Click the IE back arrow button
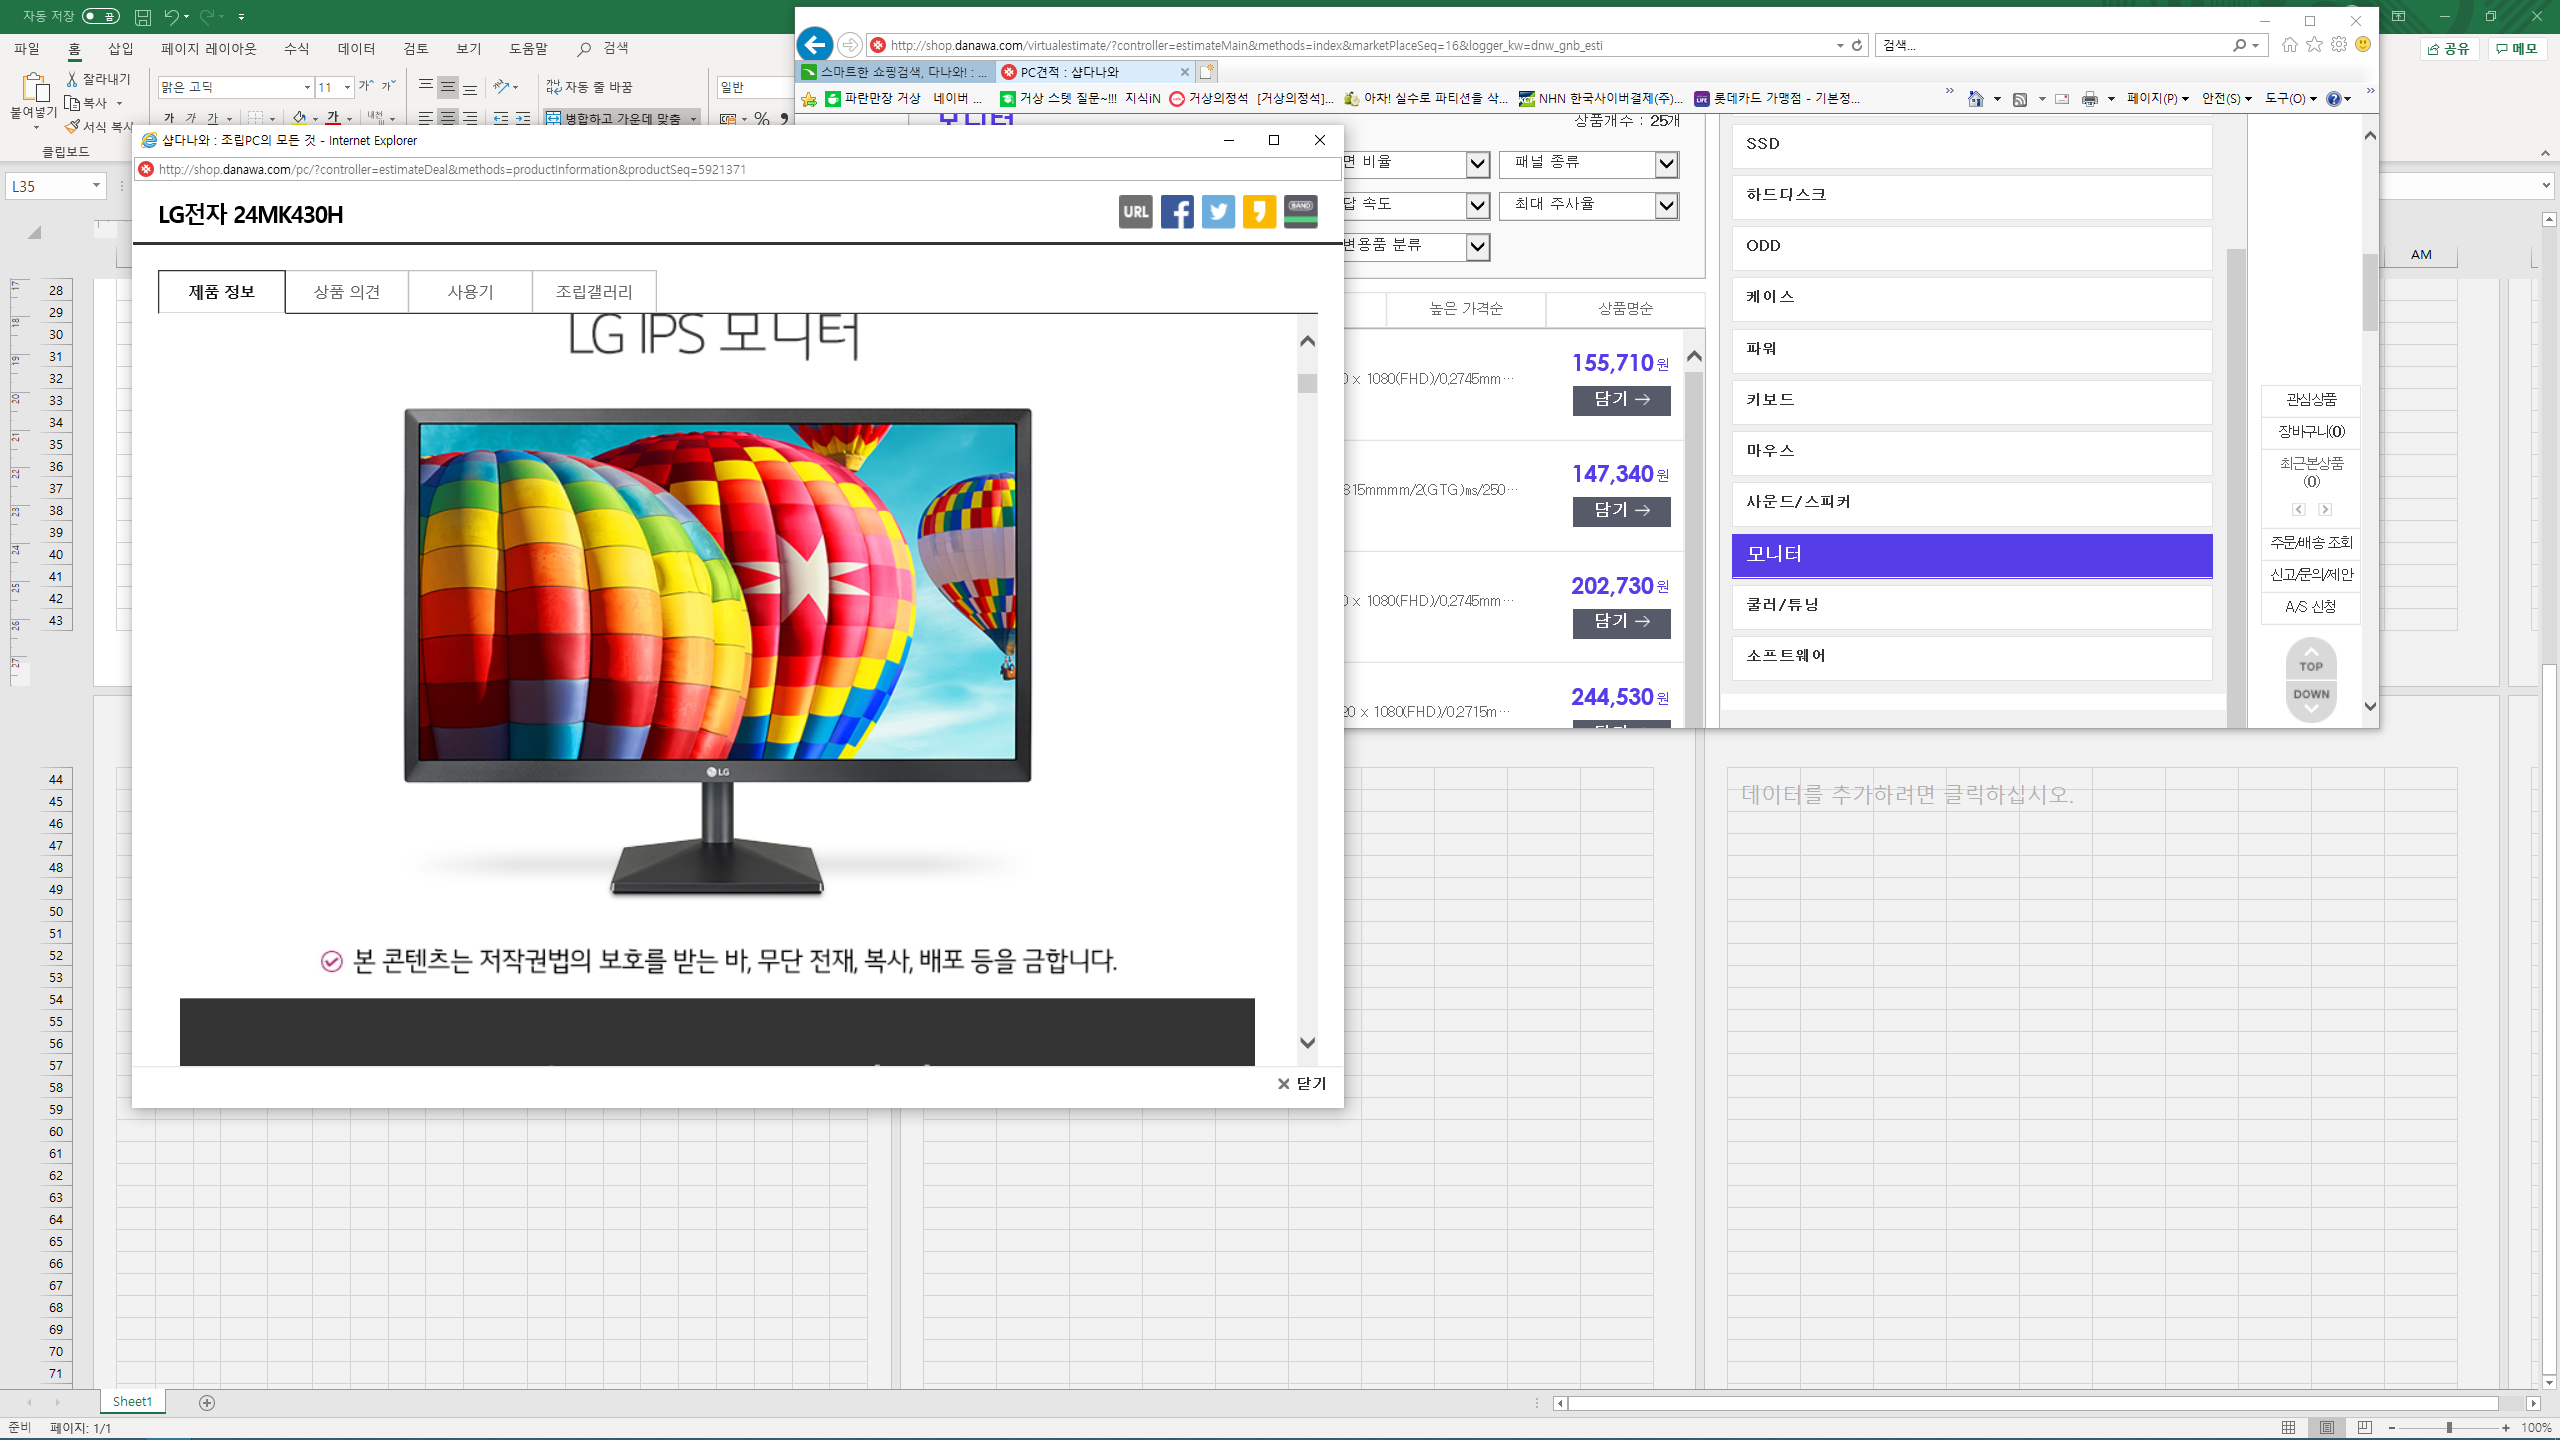This screenshot has width=2560, height=1440. click(x=815, y=44)
